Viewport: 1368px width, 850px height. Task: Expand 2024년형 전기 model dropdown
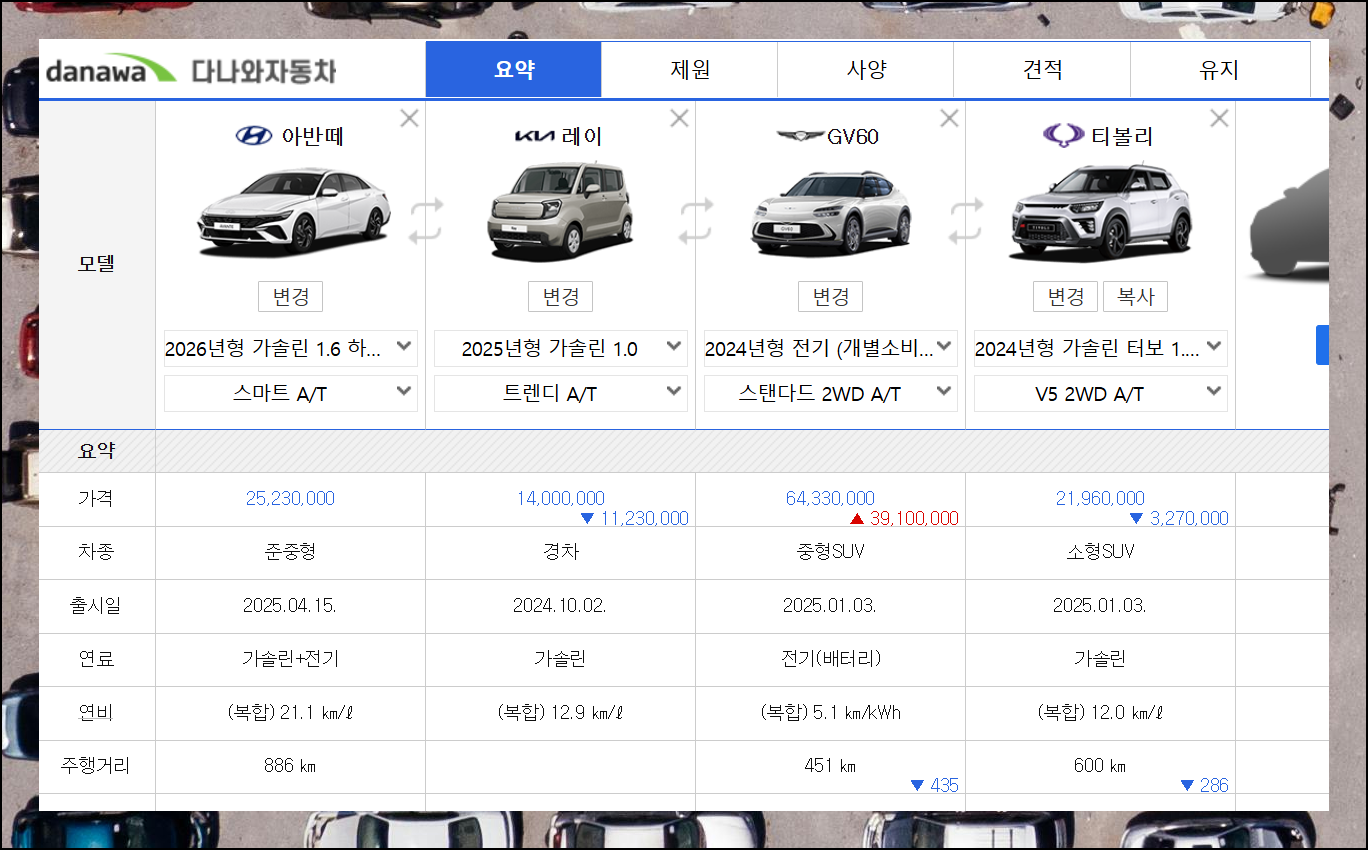click(831, 349)
